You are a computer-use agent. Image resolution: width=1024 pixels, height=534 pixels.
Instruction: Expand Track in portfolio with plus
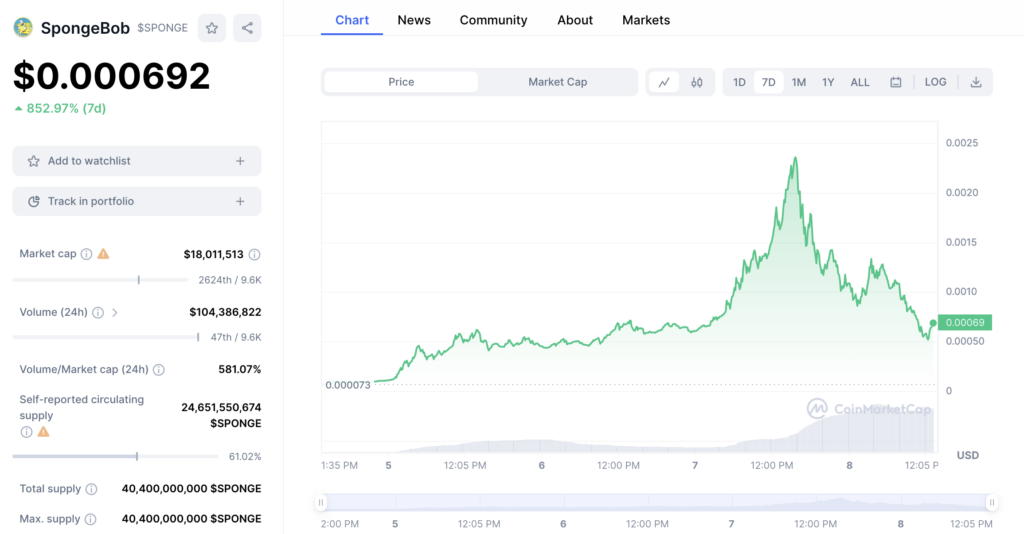(240, 201)
